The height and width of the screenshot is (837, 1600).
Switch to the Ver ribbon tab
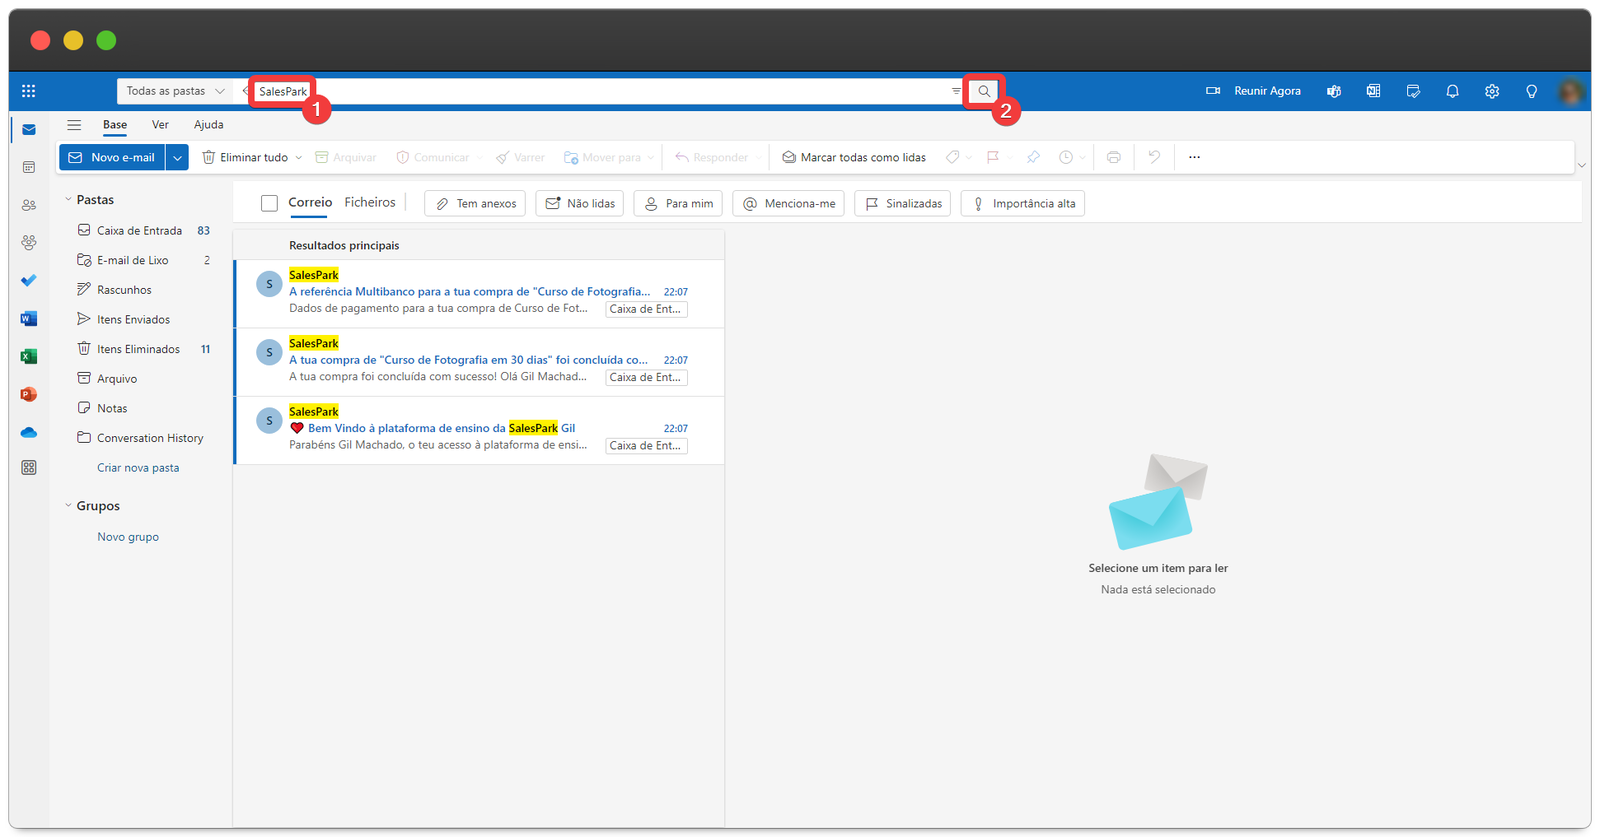160,125
